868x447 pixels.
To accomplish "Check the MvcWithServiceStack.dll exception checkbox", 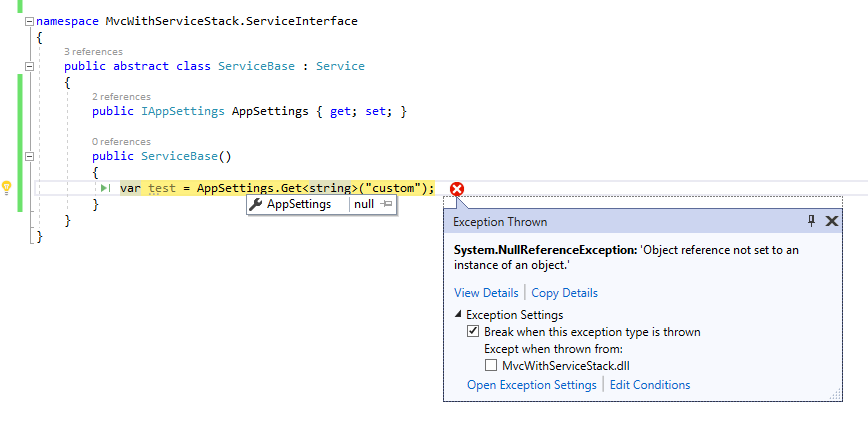I will click(x=490, y=365).
